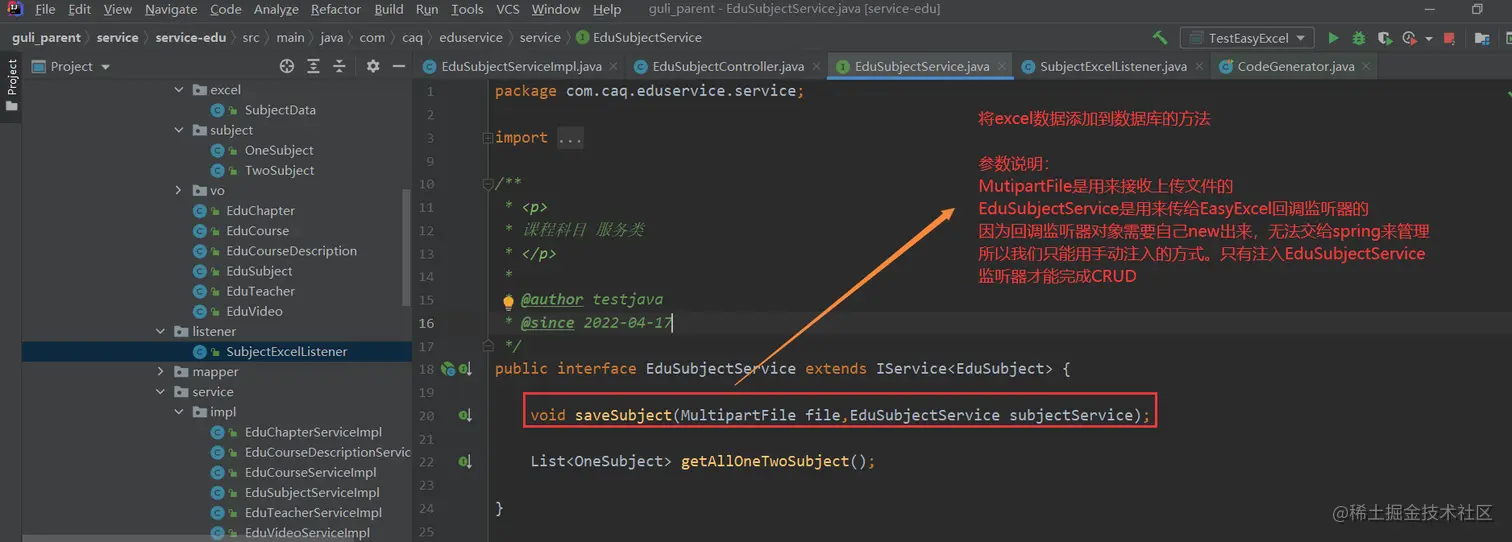Image resolution: width=1512 pixels, height=542 pixels.
Task: Expand the vo folder in project tree
Action: [x=179, y=190]
